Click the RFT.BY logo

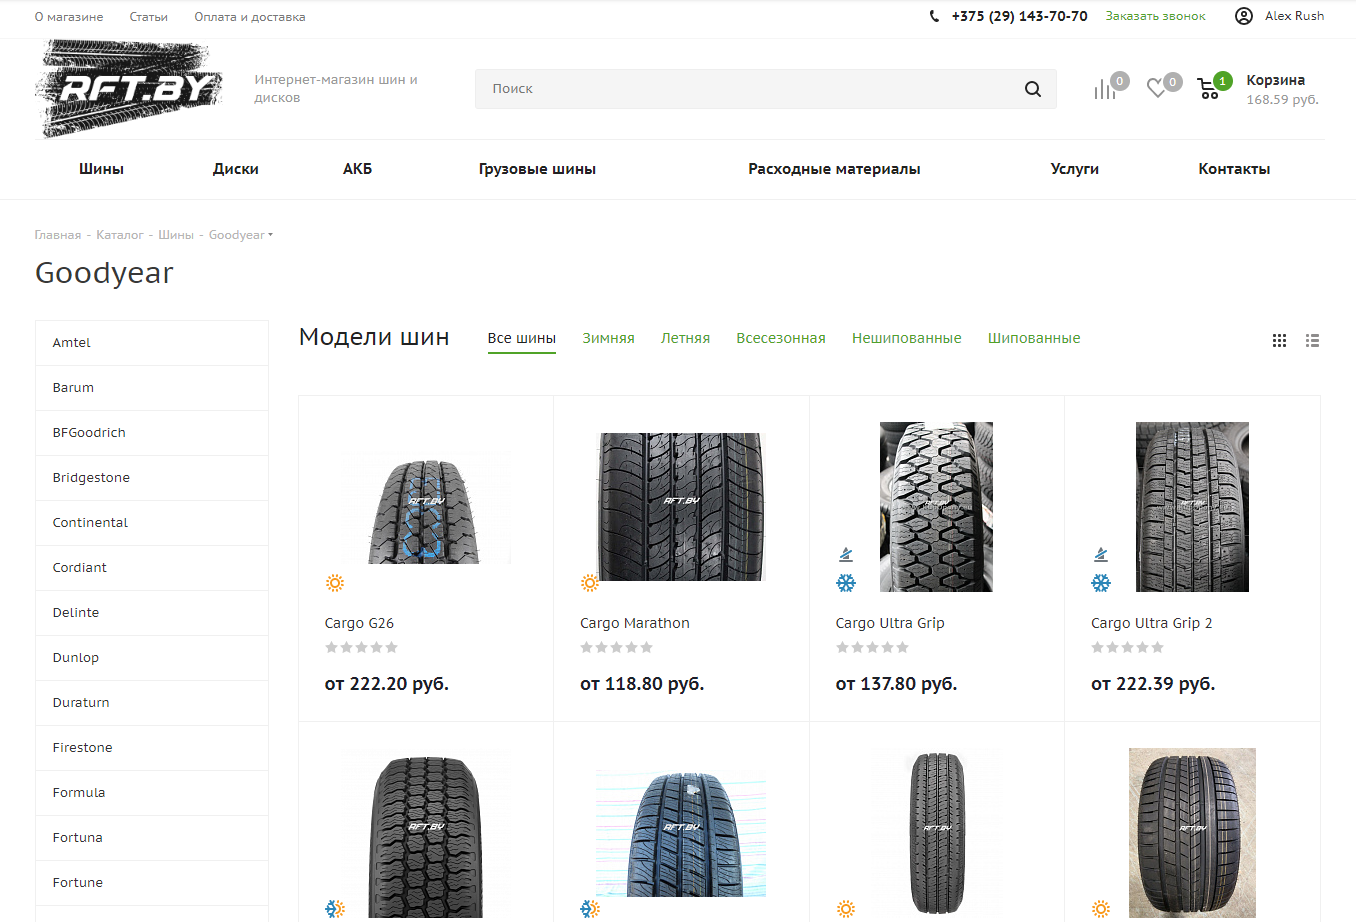(129, 89)
